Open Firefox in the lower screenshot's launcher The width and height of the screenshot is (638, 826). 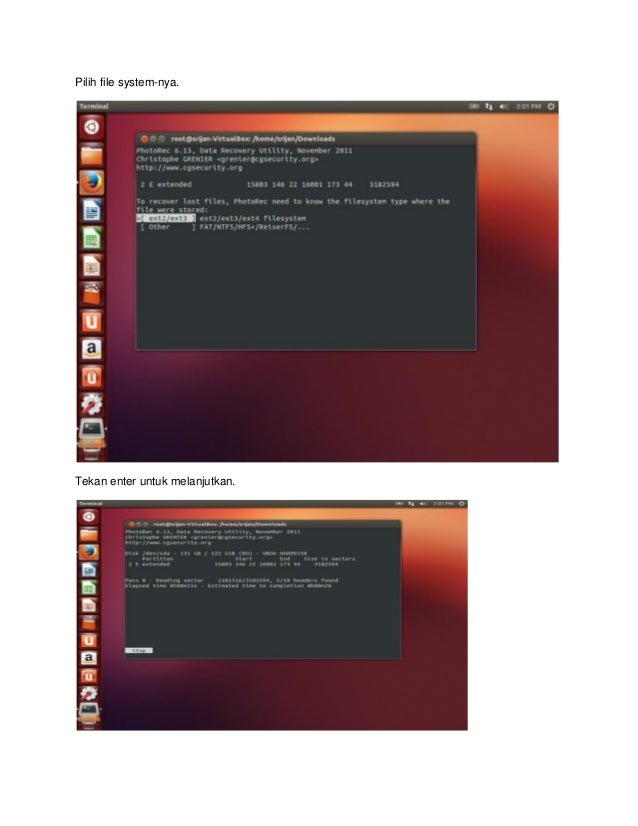[89, 552]
